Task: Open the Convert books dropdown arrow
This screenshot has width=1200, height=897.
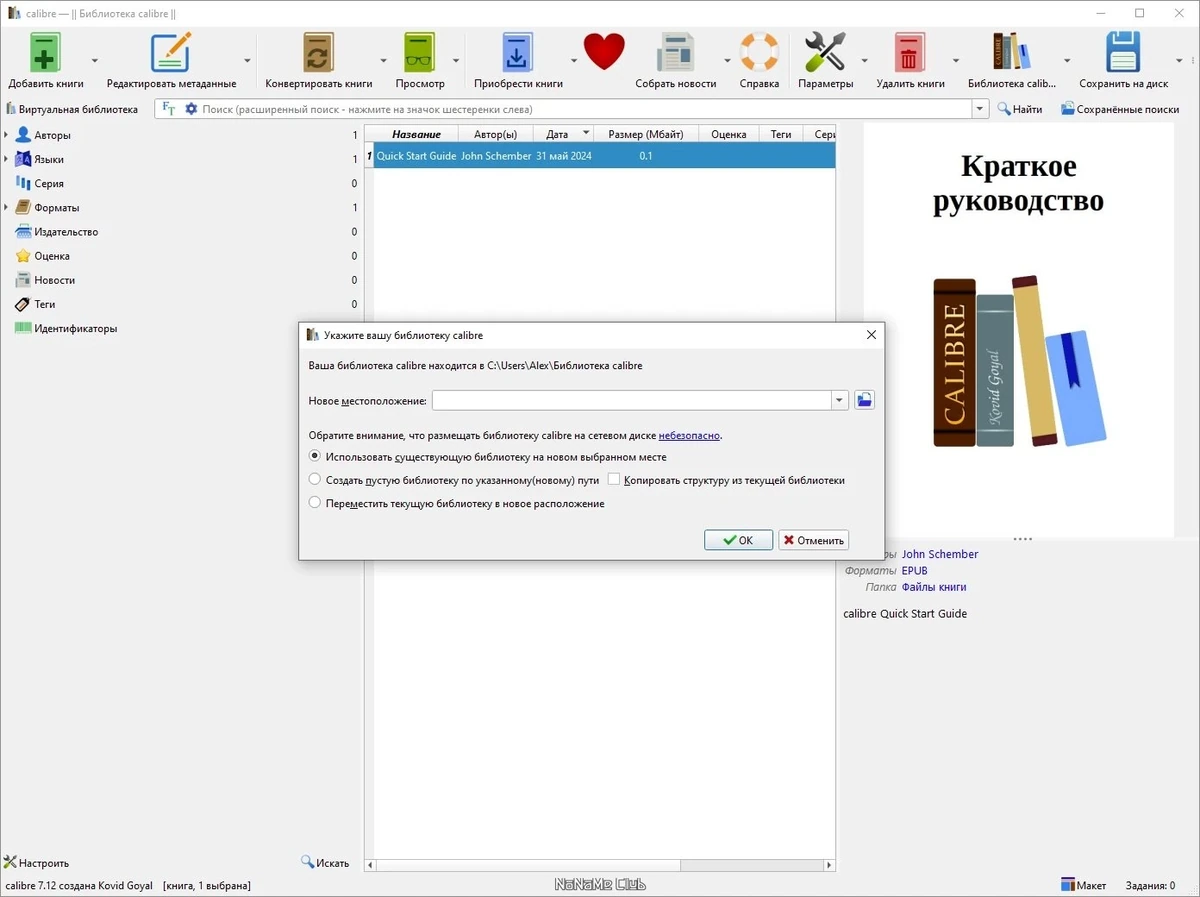Action: (384, 60)
